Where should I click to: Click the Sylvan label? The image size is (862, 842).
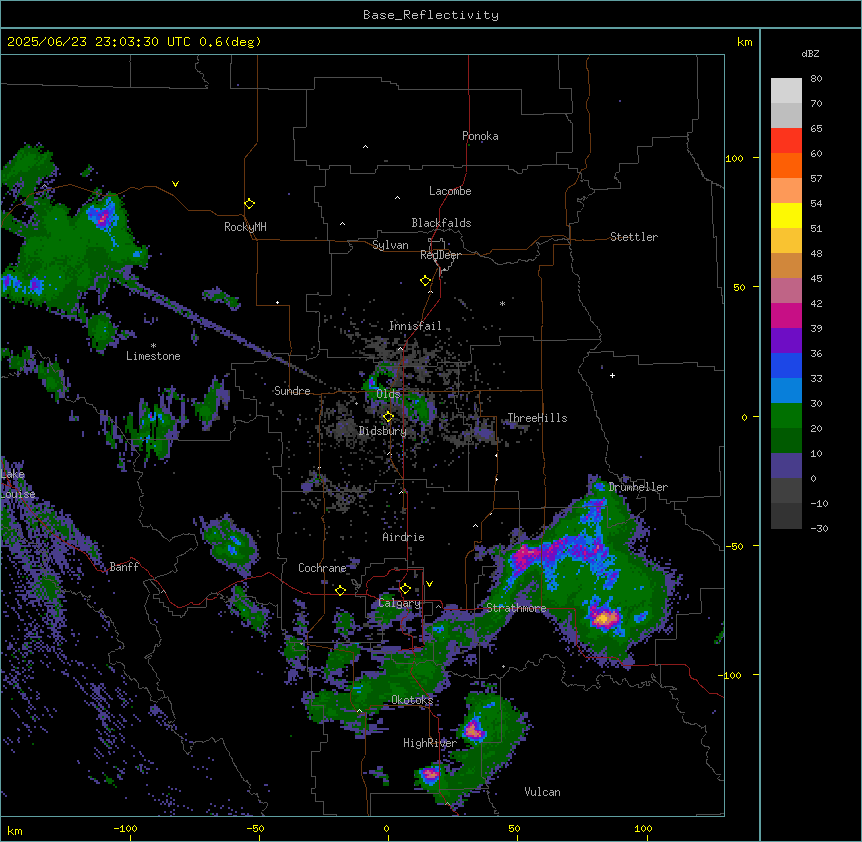[x=390, y=245]
